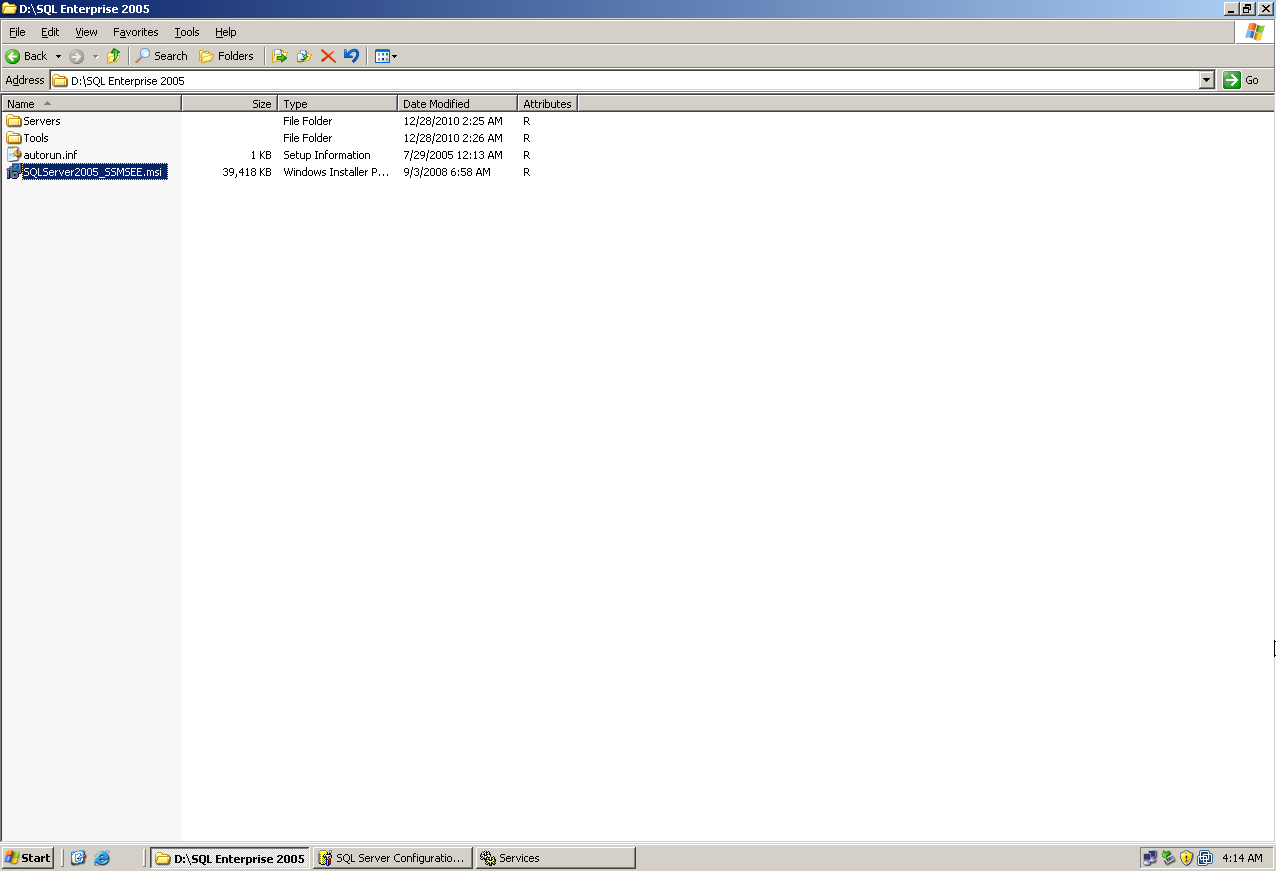Select the SQLServer2005_SSMSEE.msi installer icon

coord(14,172)
